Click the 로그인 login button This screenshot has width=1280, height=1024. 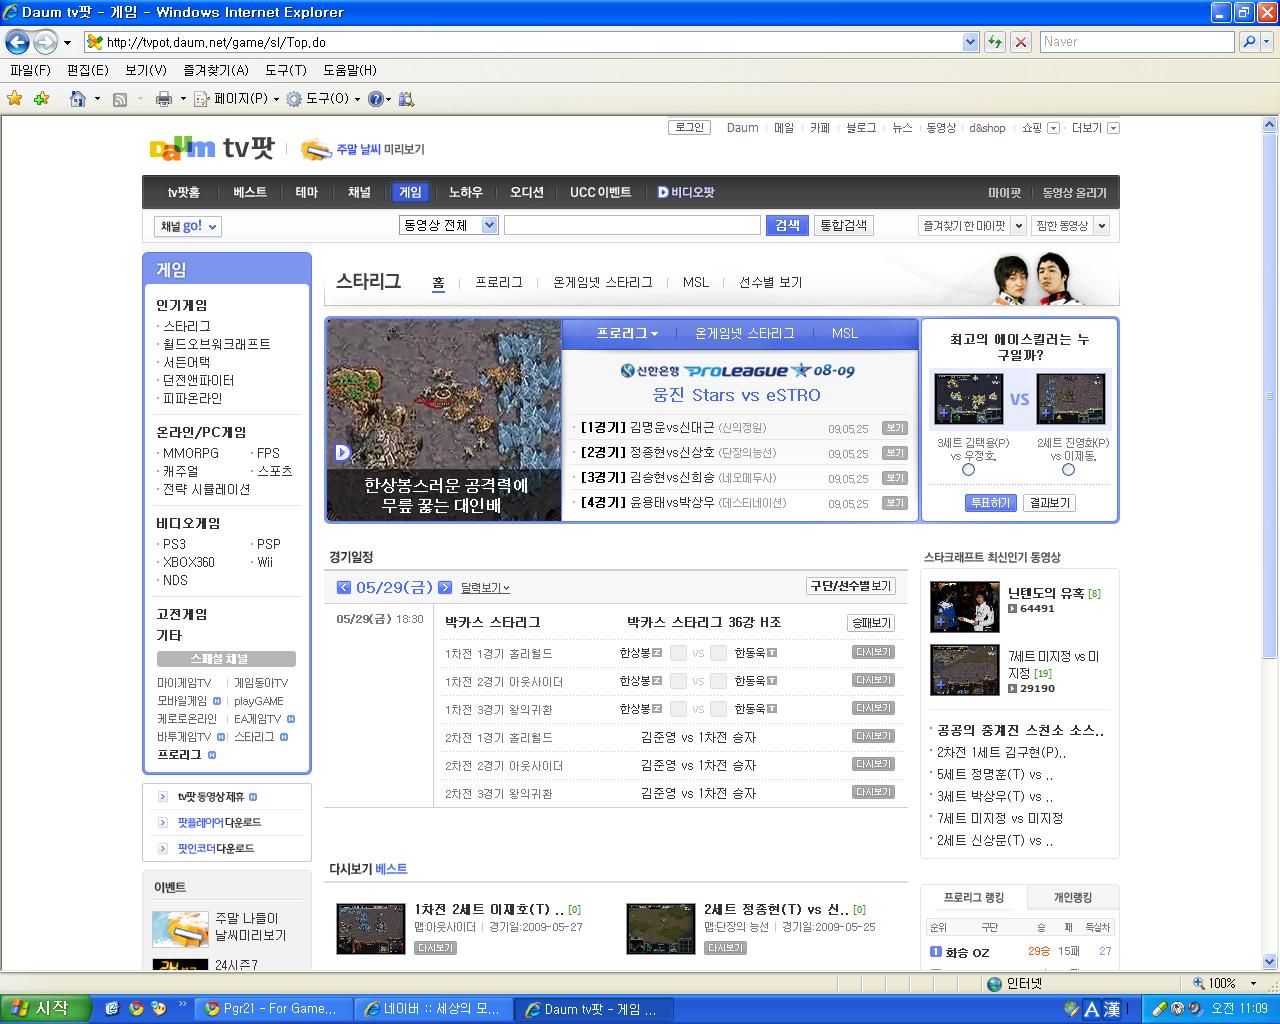pyautogui.click(x=689, y=128)
